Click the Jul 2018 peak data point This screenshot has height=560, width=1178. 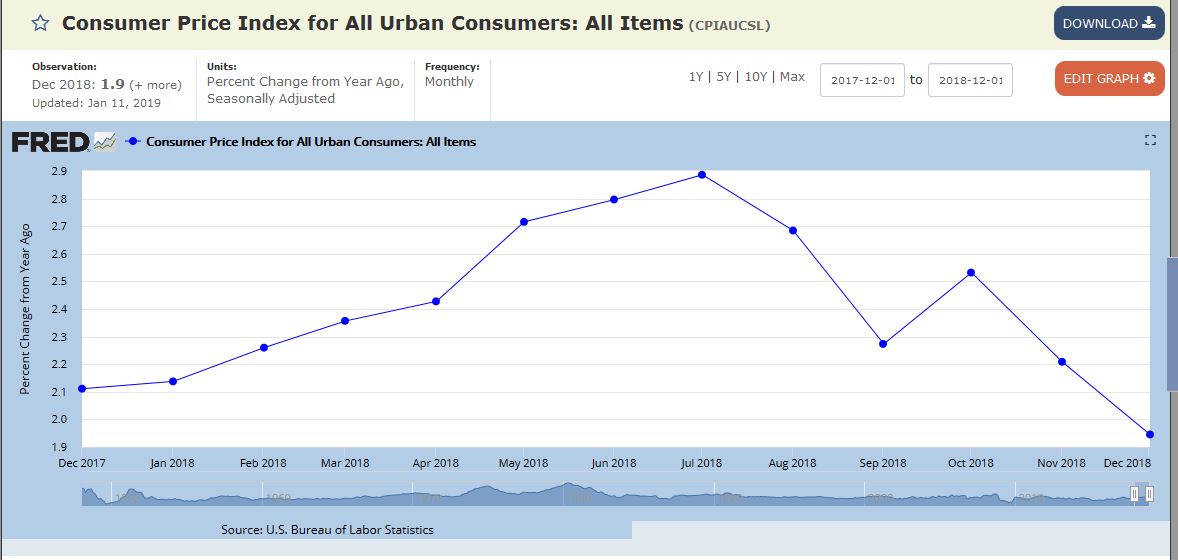pyautogui.click(x=702, y=175)
